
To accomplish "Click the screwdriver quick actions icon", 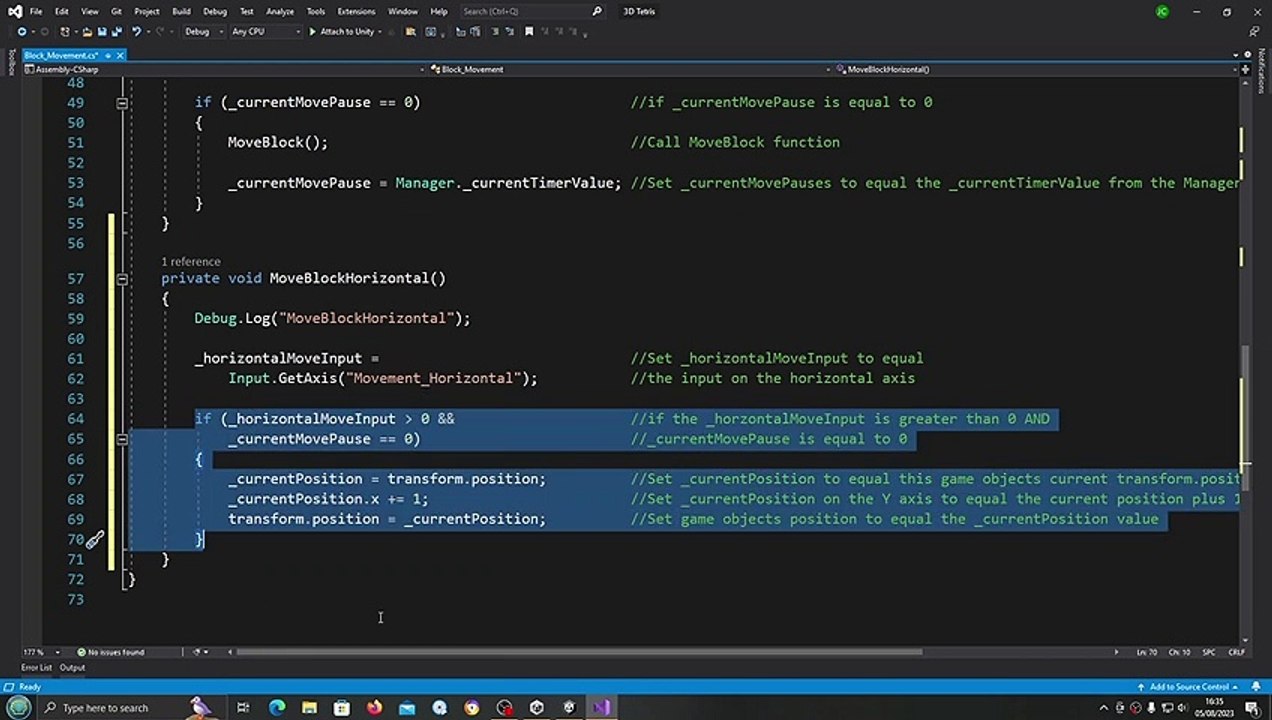I will (x=94, y=540).
